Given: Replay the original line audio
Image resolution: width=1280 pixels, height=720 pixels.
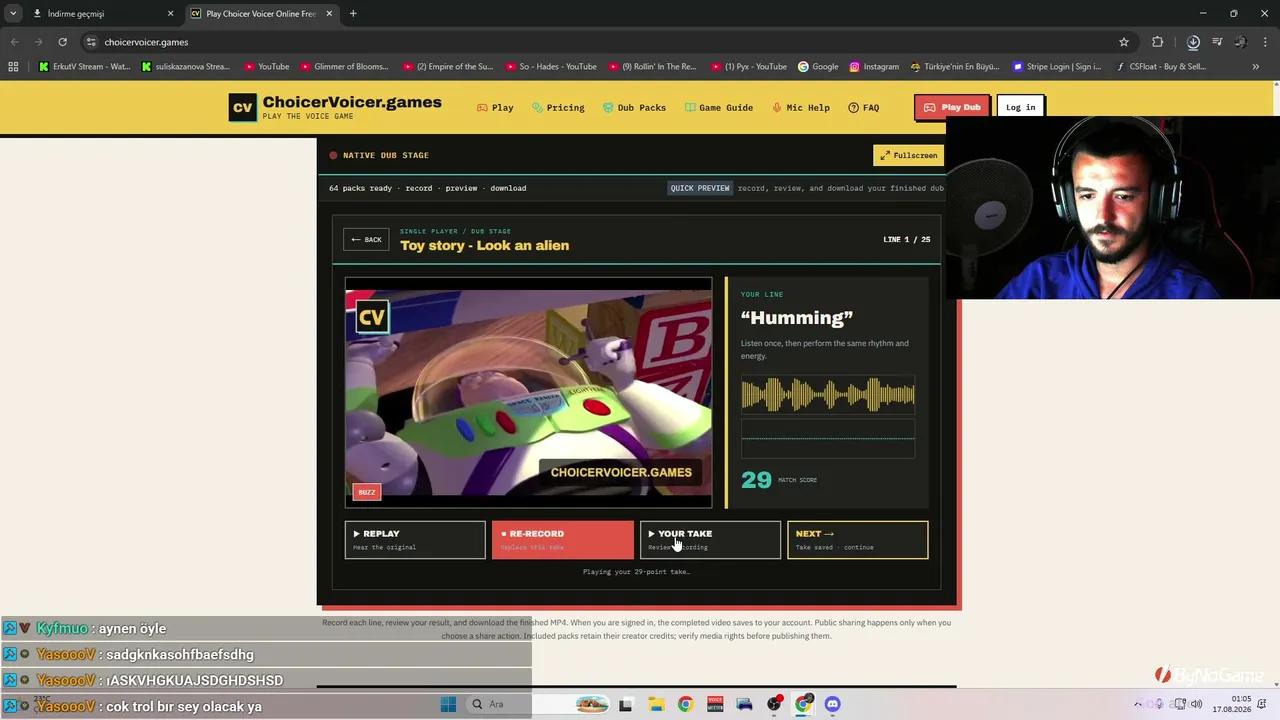Looking at the screenshot, I should pyautogui.click(x=415, y=540).
